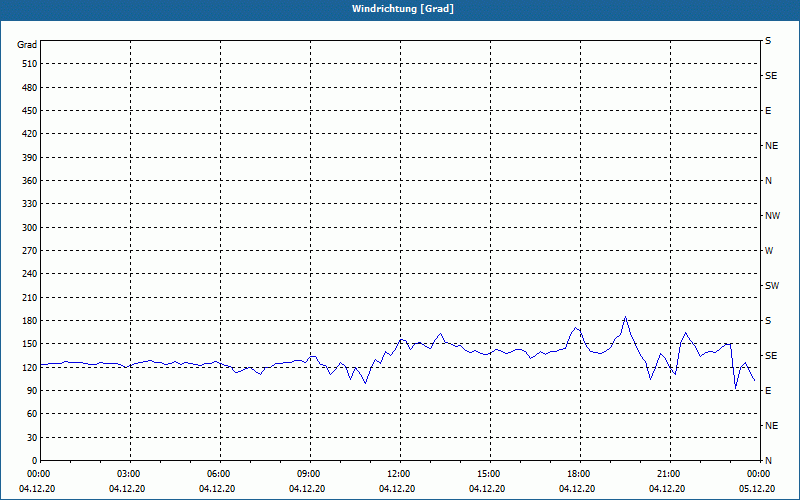Click the 300 y-axis value
The height and width of the screenshot is (500, 800).
[x=30, y=227]
